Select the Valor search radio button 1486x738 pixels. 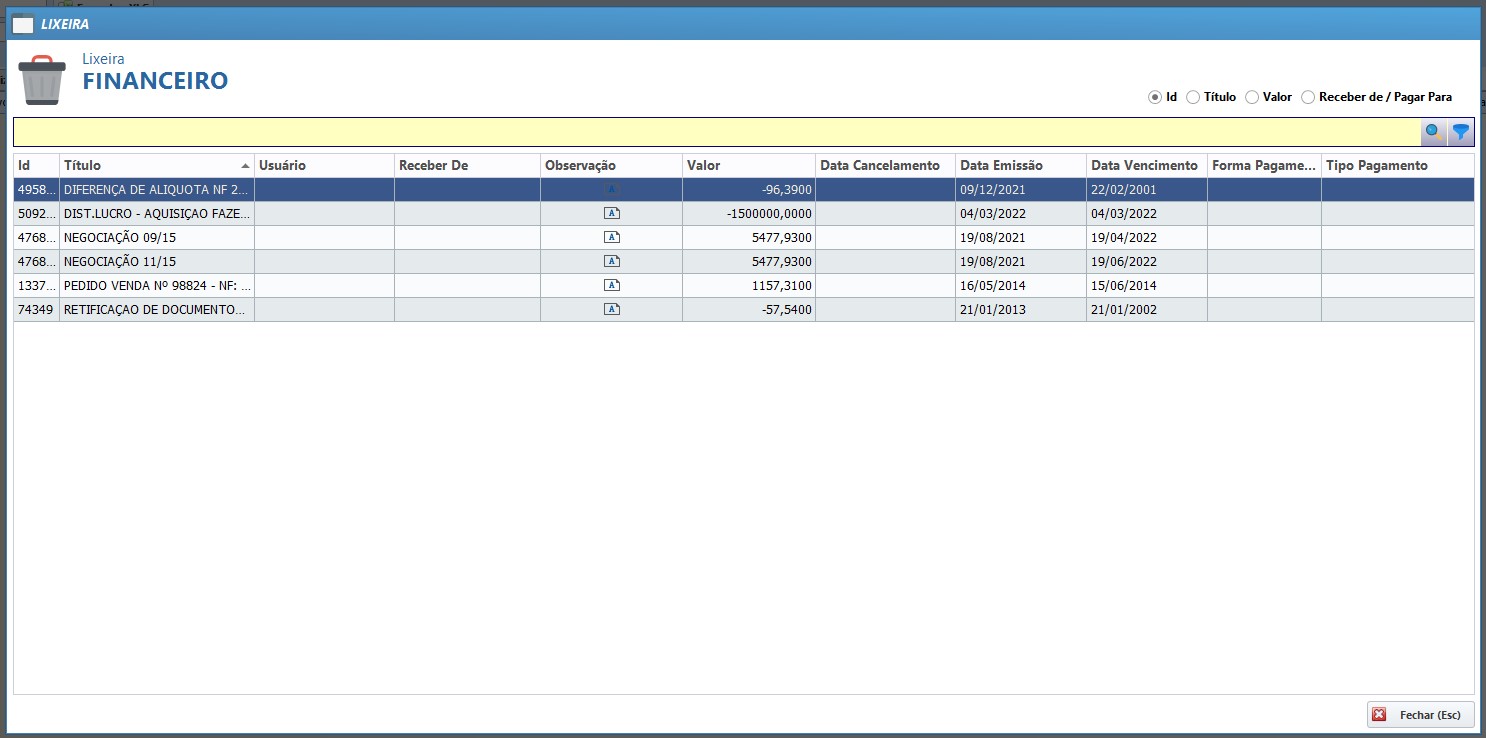pyautogui.click(x=1252, y=97)
